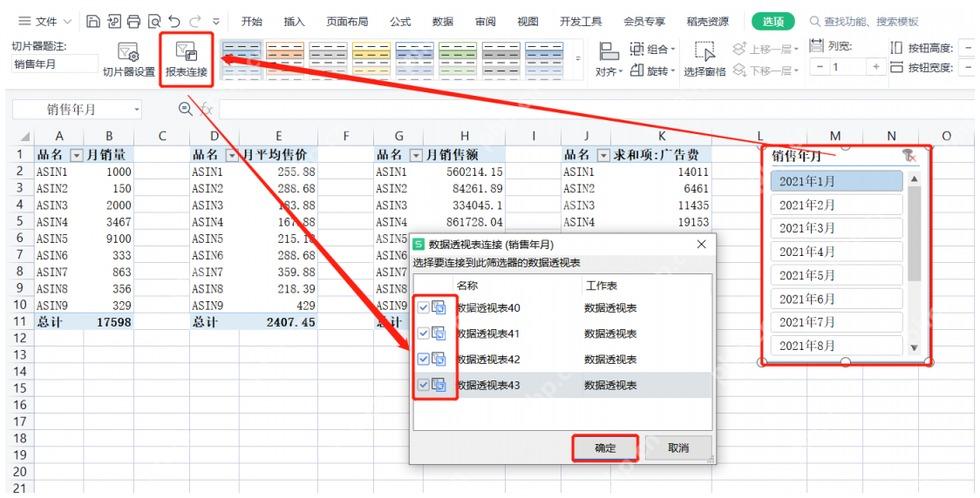Click the Save icon in quick access toolbar
980x498 pixels.
93,21
